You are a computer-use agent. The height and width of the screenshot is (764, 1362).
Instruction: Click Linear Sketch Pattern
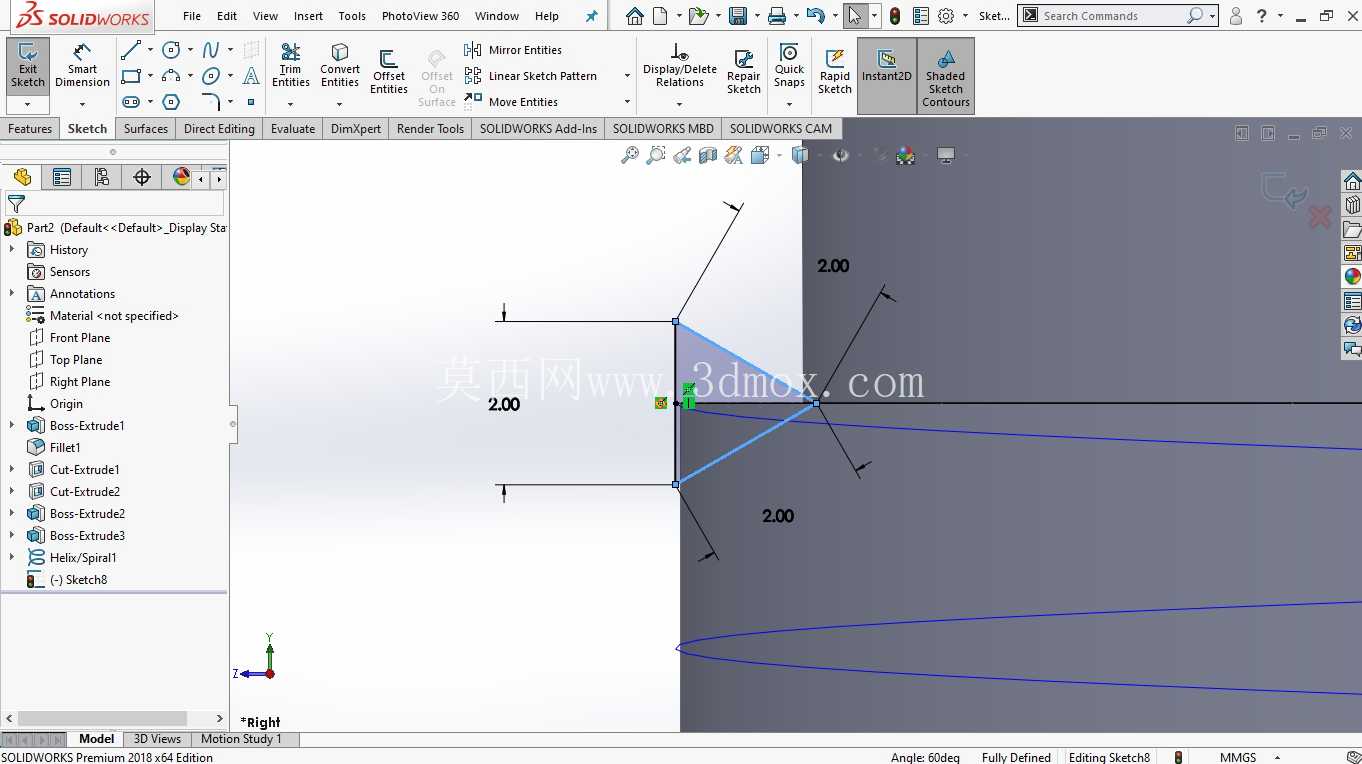[531, 76]
